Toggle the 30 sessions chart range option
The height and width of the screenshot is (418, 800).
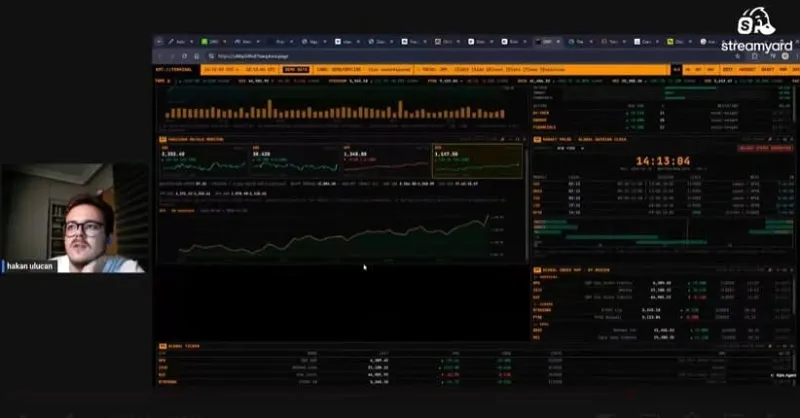[183, 210]
